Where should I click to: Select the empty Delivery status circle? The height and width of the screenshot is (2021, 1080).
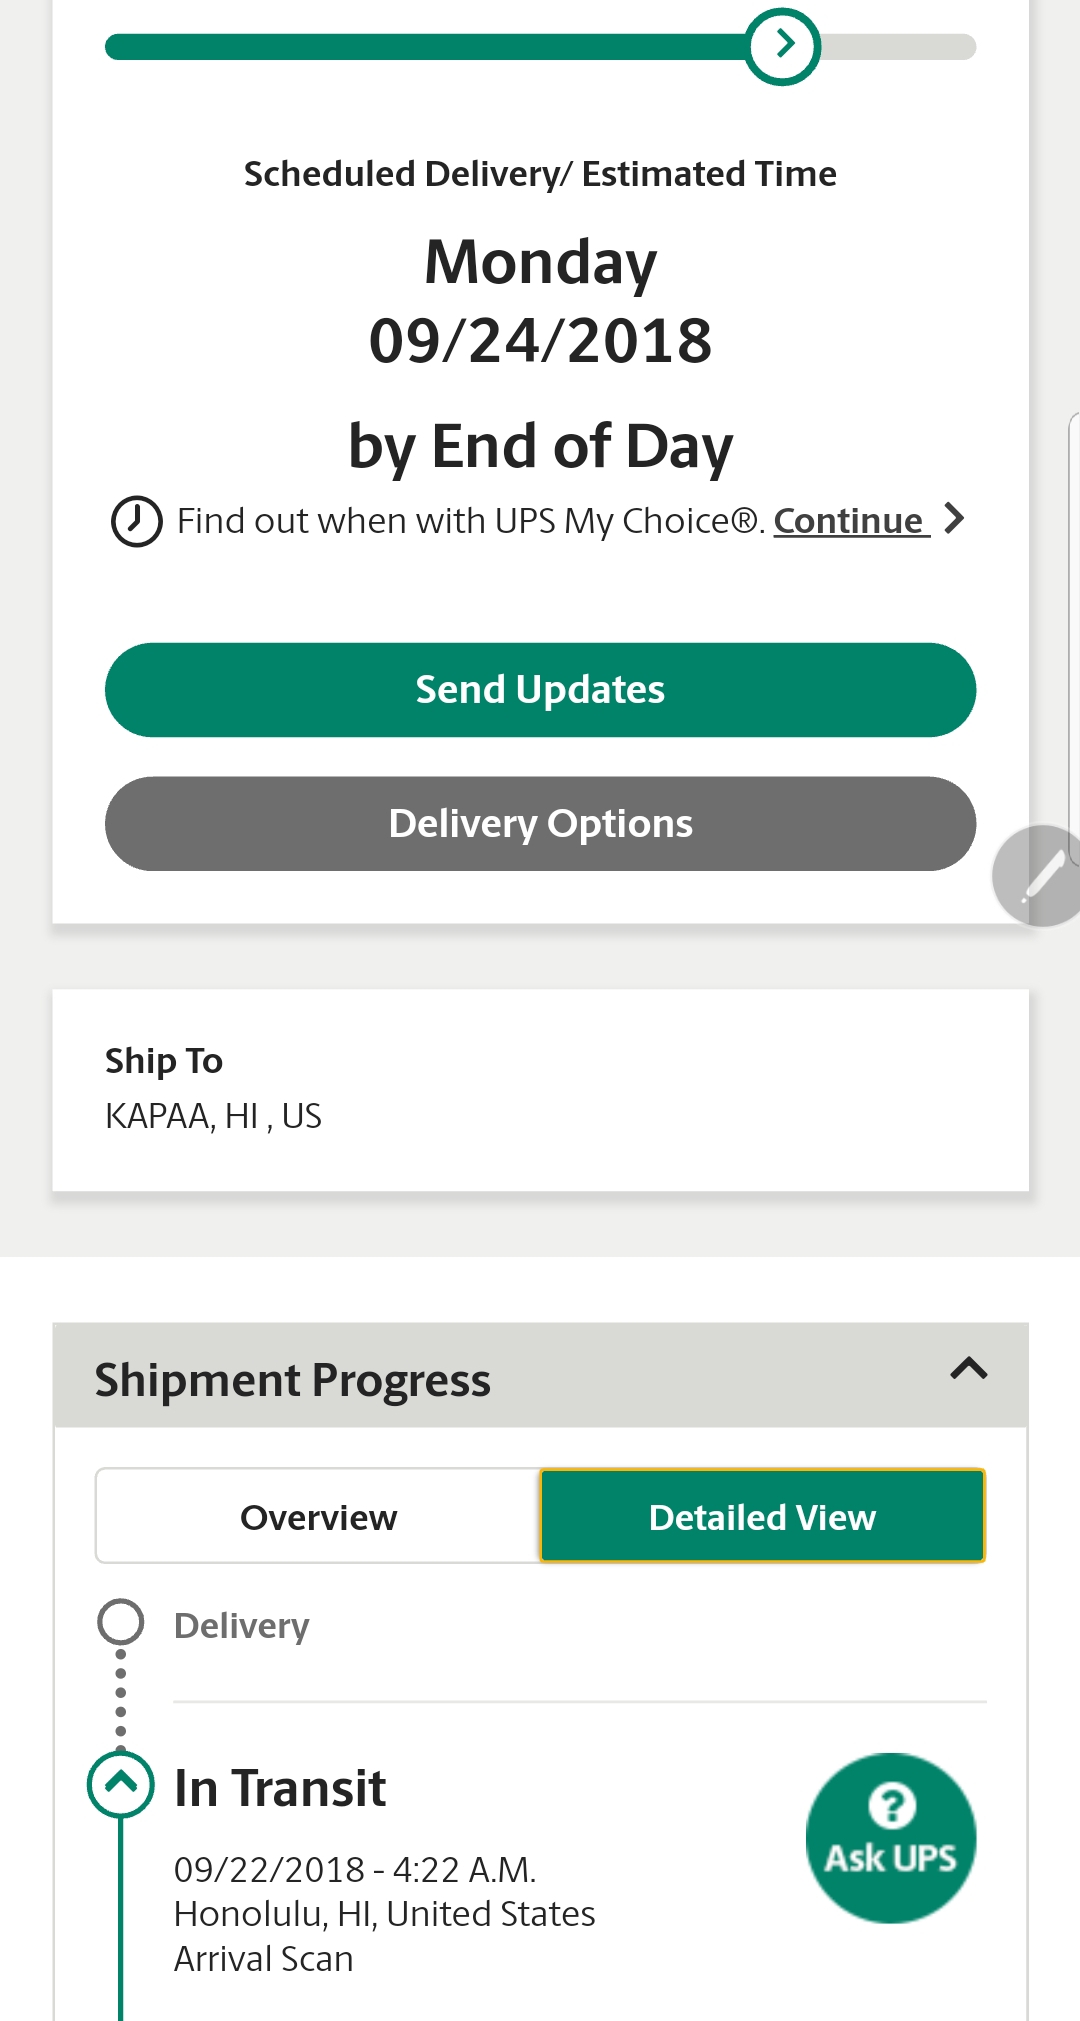click(121, 1622)
